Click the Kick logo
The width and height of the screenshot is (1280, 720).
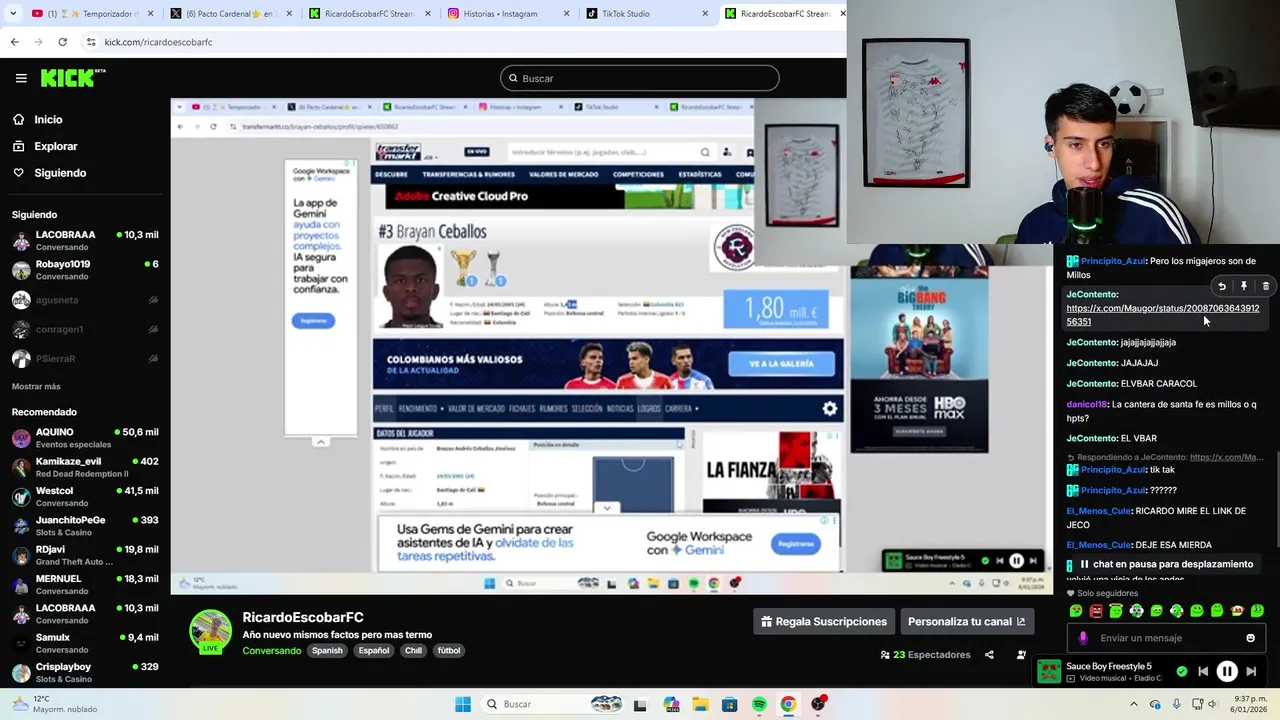[x=73, y=77]
